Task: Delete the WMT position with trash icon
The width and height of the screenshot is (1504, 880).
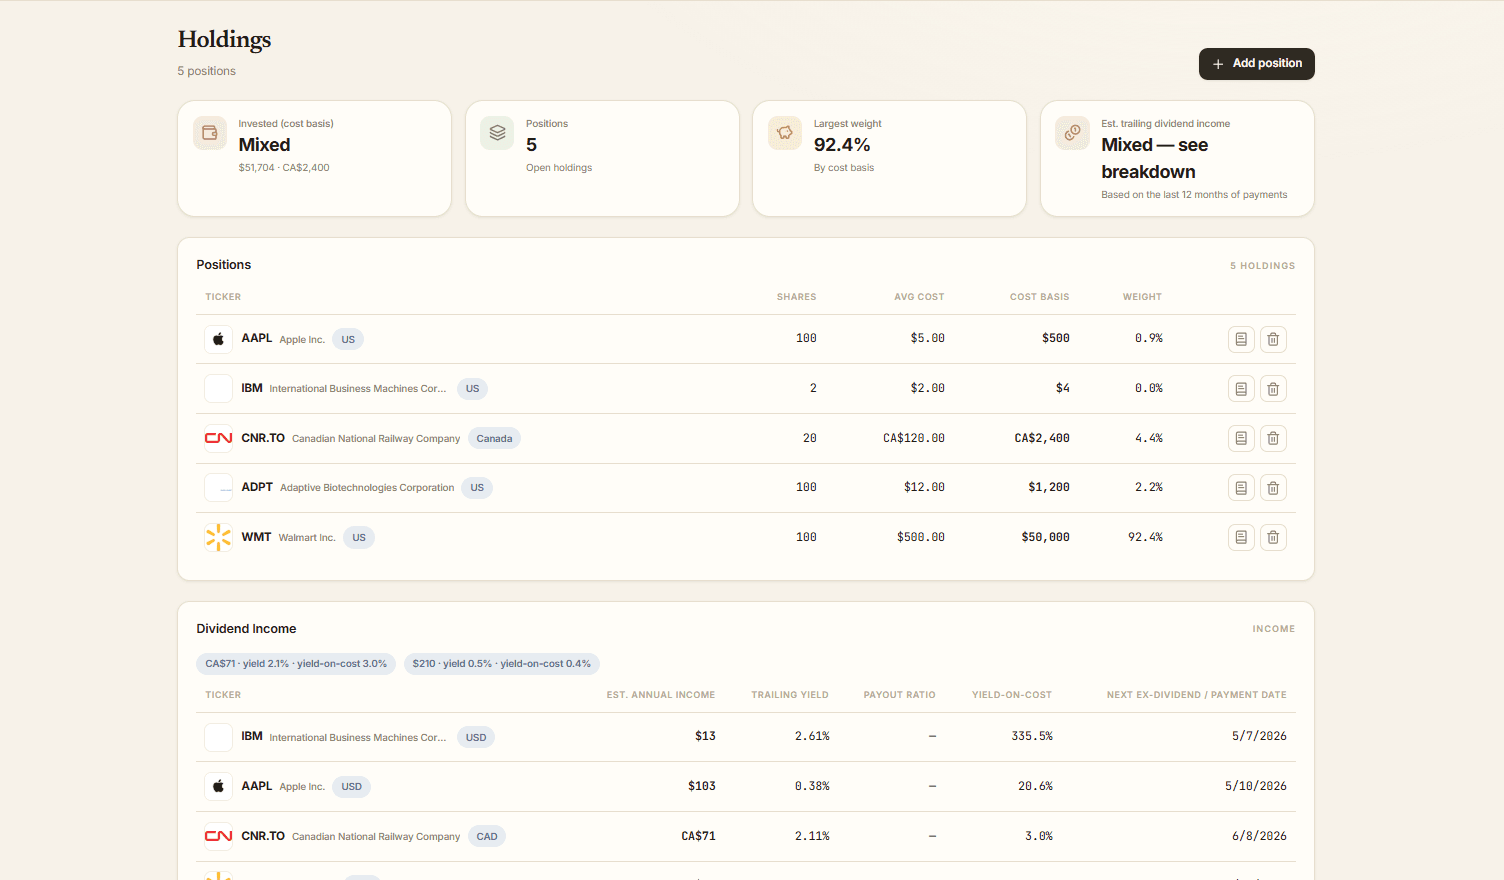Action: tap(1273, 537)
